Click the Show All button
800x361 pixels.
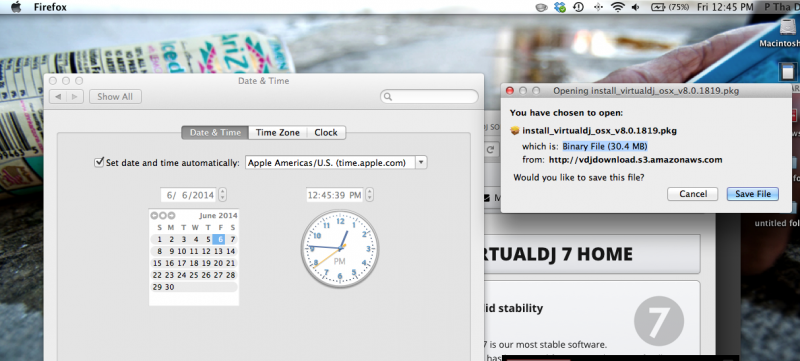click(115, 96)
